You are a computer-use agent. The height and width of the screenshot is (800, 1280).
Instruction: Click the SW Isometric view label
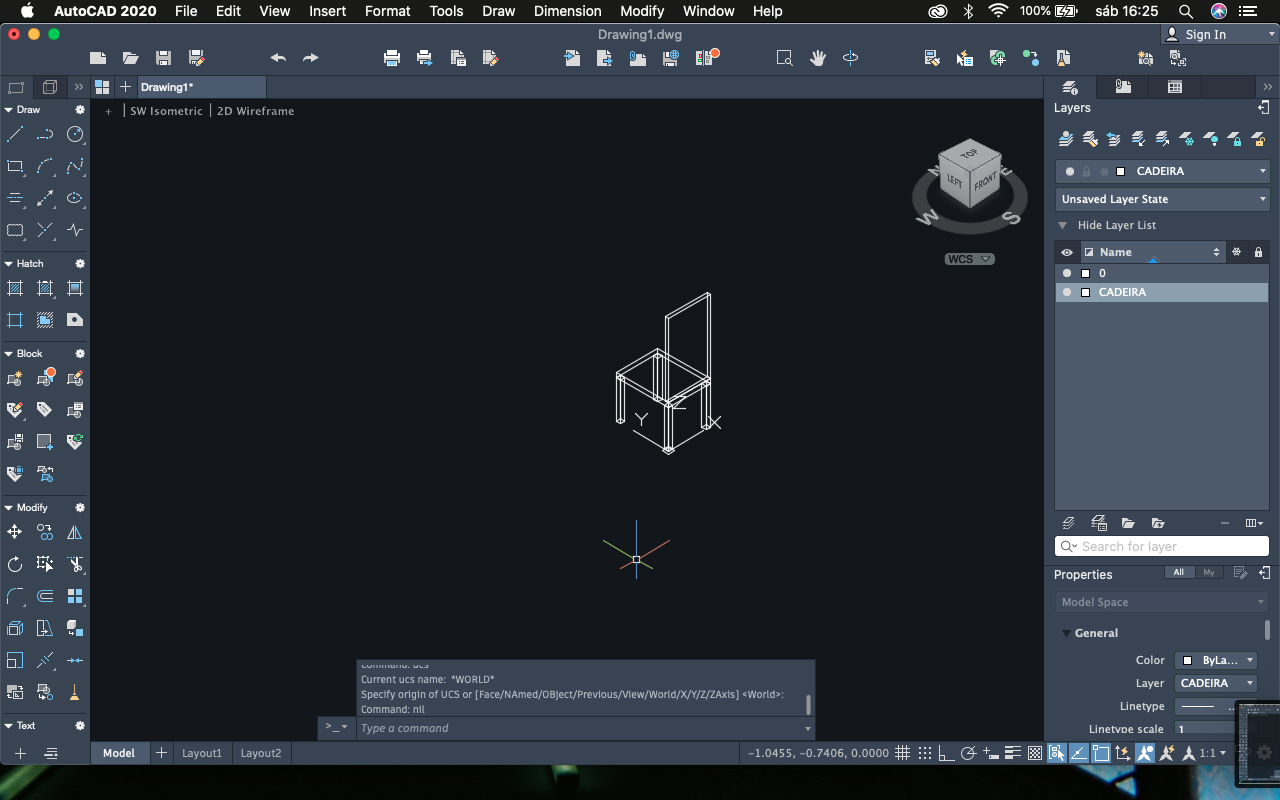tap(166, 111)
